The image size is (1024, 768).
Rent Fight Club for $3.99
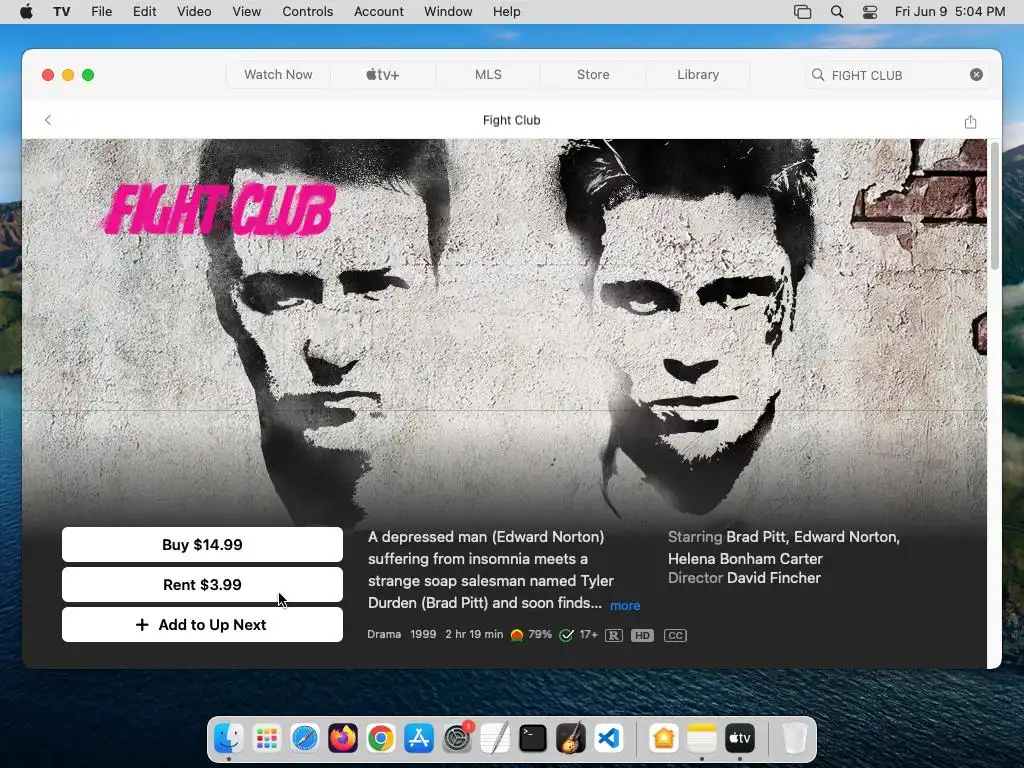202,584
